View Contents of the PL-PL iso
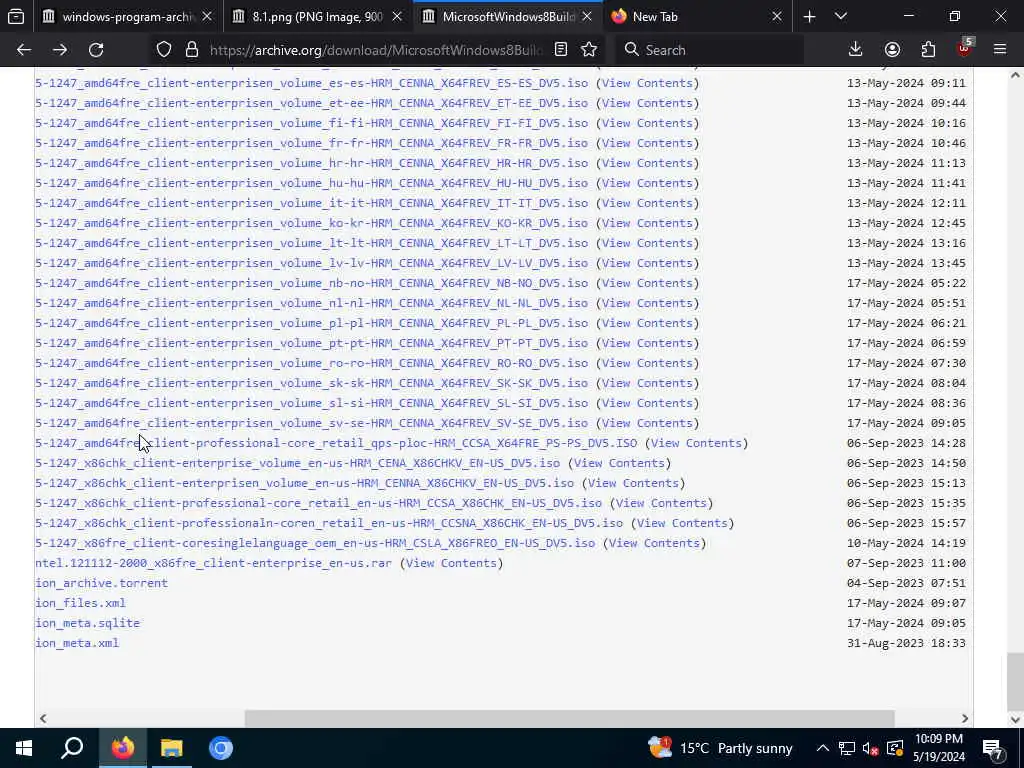 tap(647, 323)
